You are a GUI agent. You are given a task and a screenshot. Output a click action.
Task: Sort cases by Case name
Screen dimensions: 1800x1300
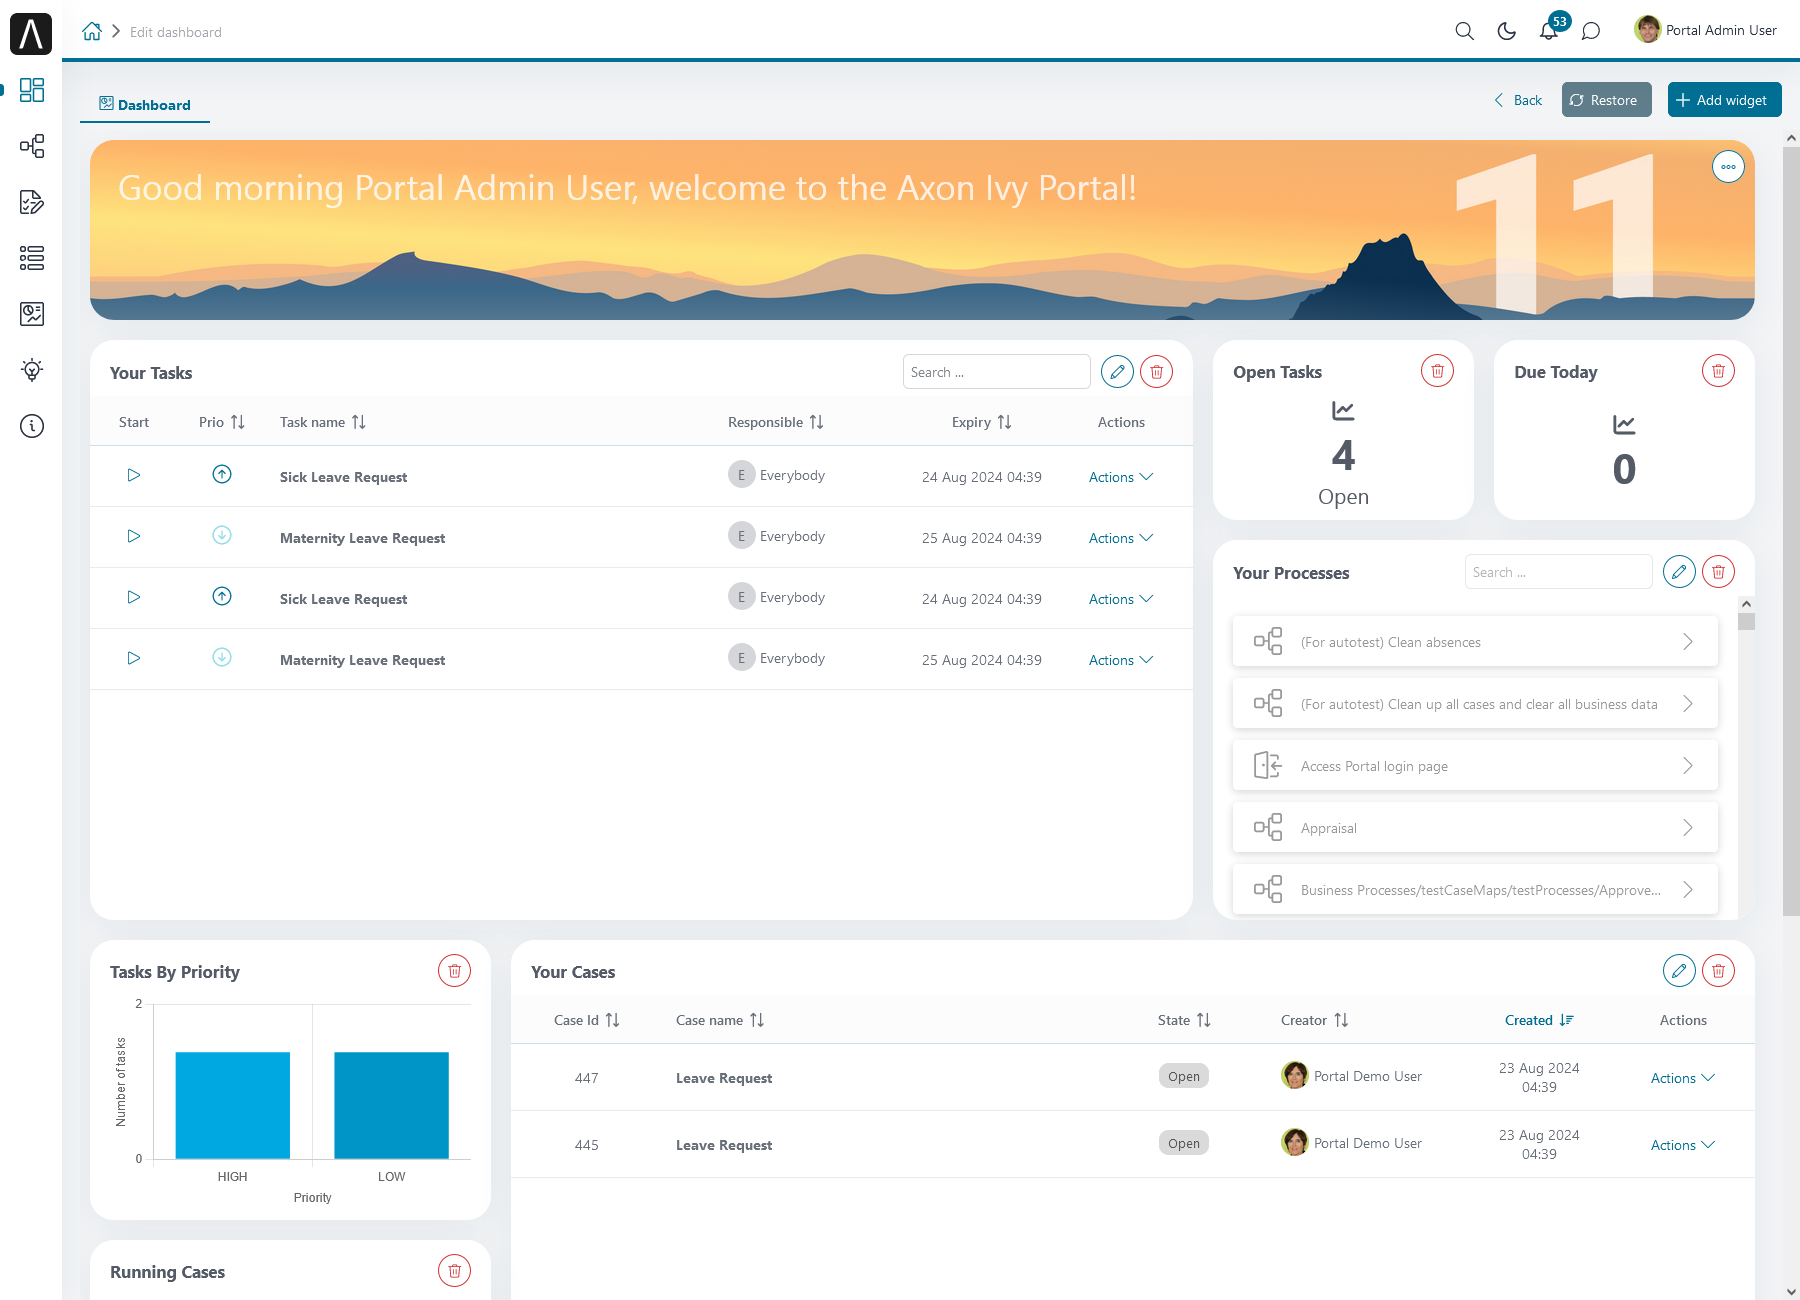756,1020
